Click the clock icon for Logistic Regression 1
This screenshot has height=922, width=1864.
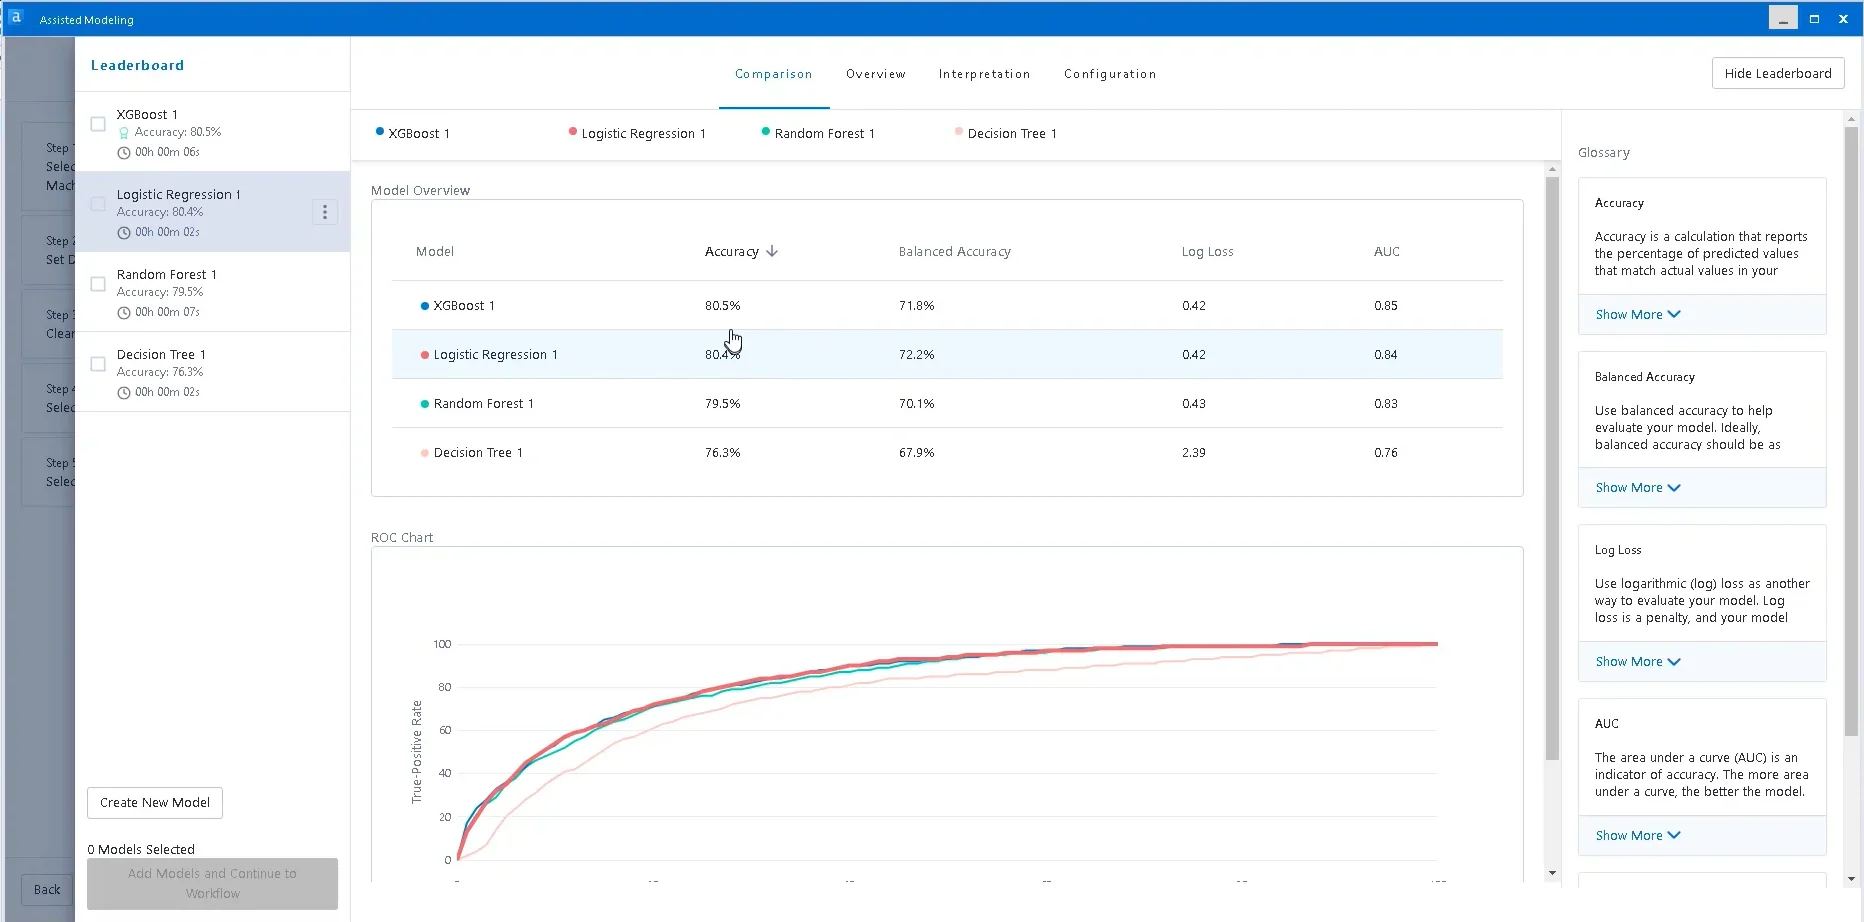(x=124, y=232)
